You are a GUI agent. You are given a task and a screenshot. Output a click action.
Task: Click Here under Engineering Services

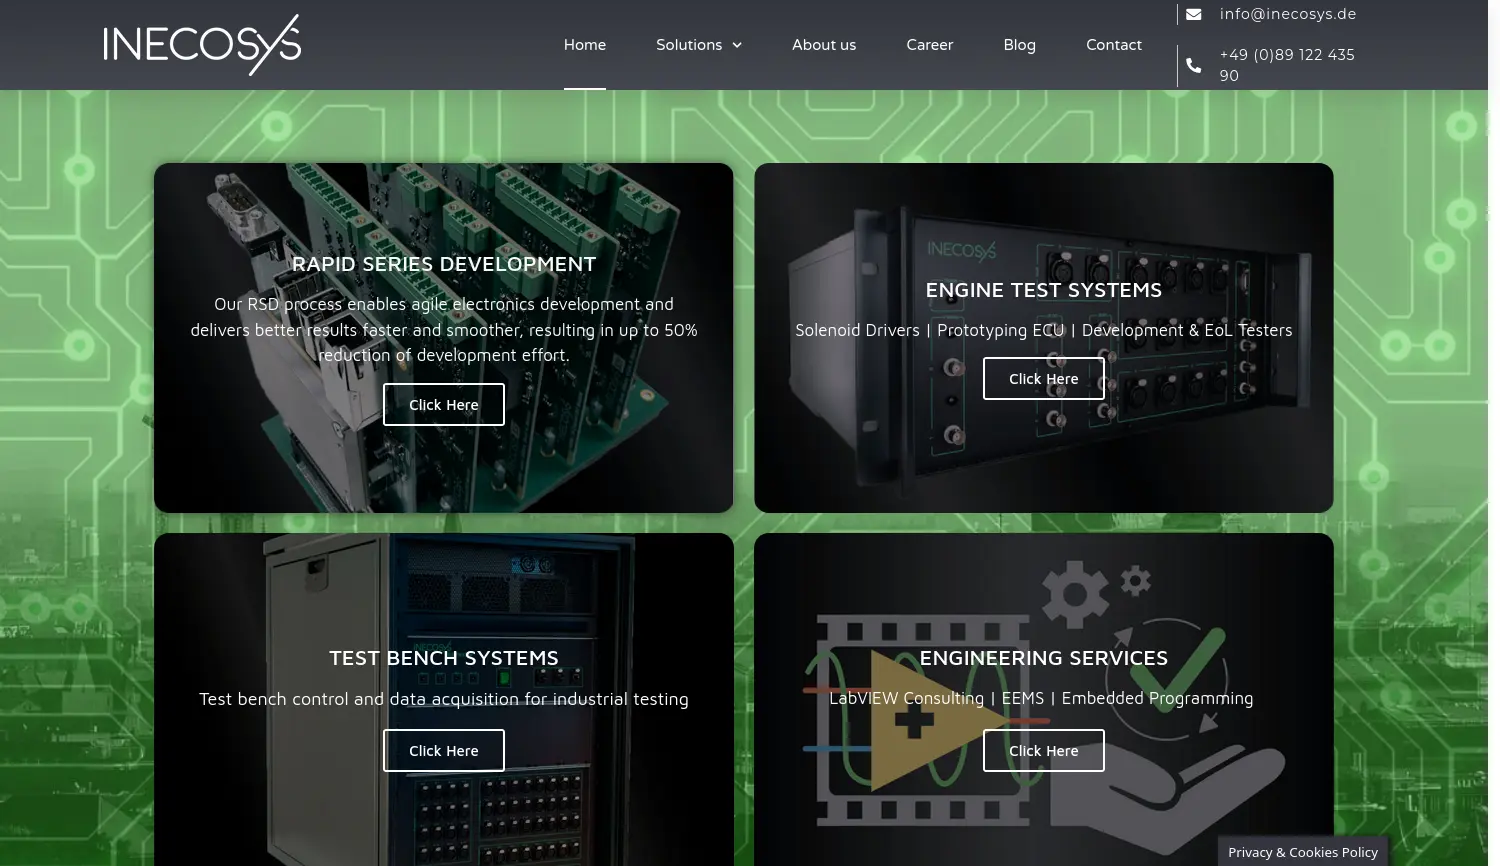[1043, 751]
